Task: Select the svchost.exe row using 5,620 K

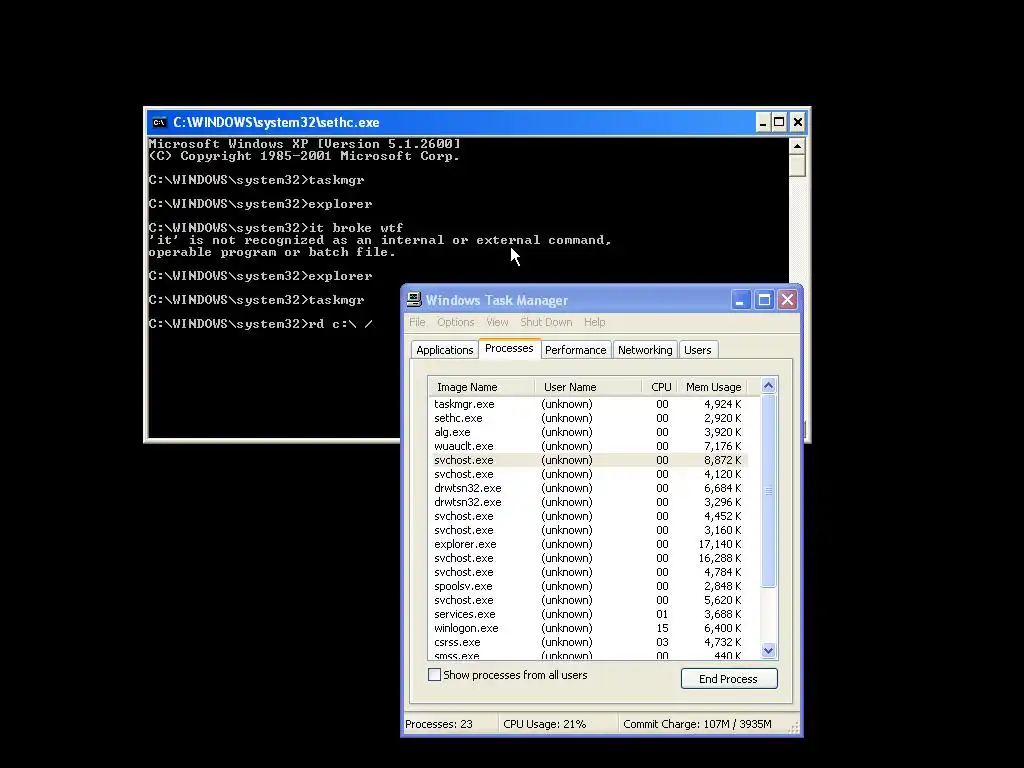Action: point(588,600)
